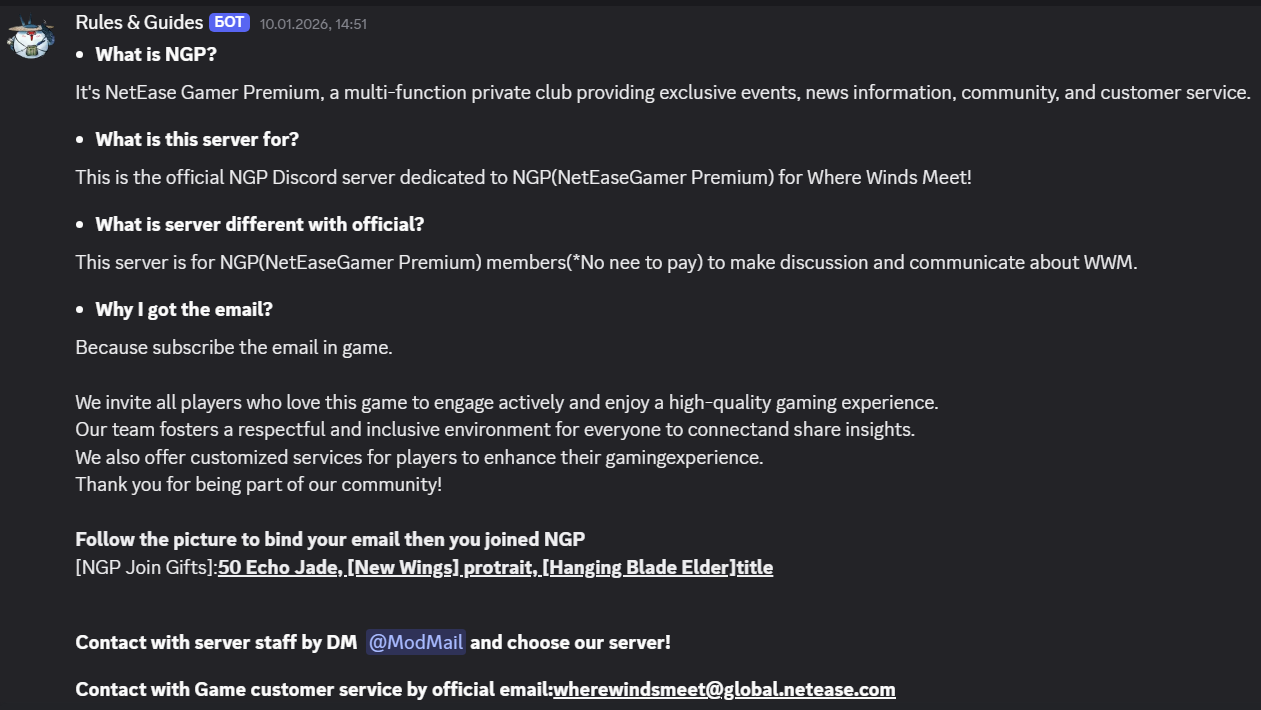The image size is (1261, 710).
Task: Click the "[NGP Join Gifts]:" label
Action: pos(146,568)
